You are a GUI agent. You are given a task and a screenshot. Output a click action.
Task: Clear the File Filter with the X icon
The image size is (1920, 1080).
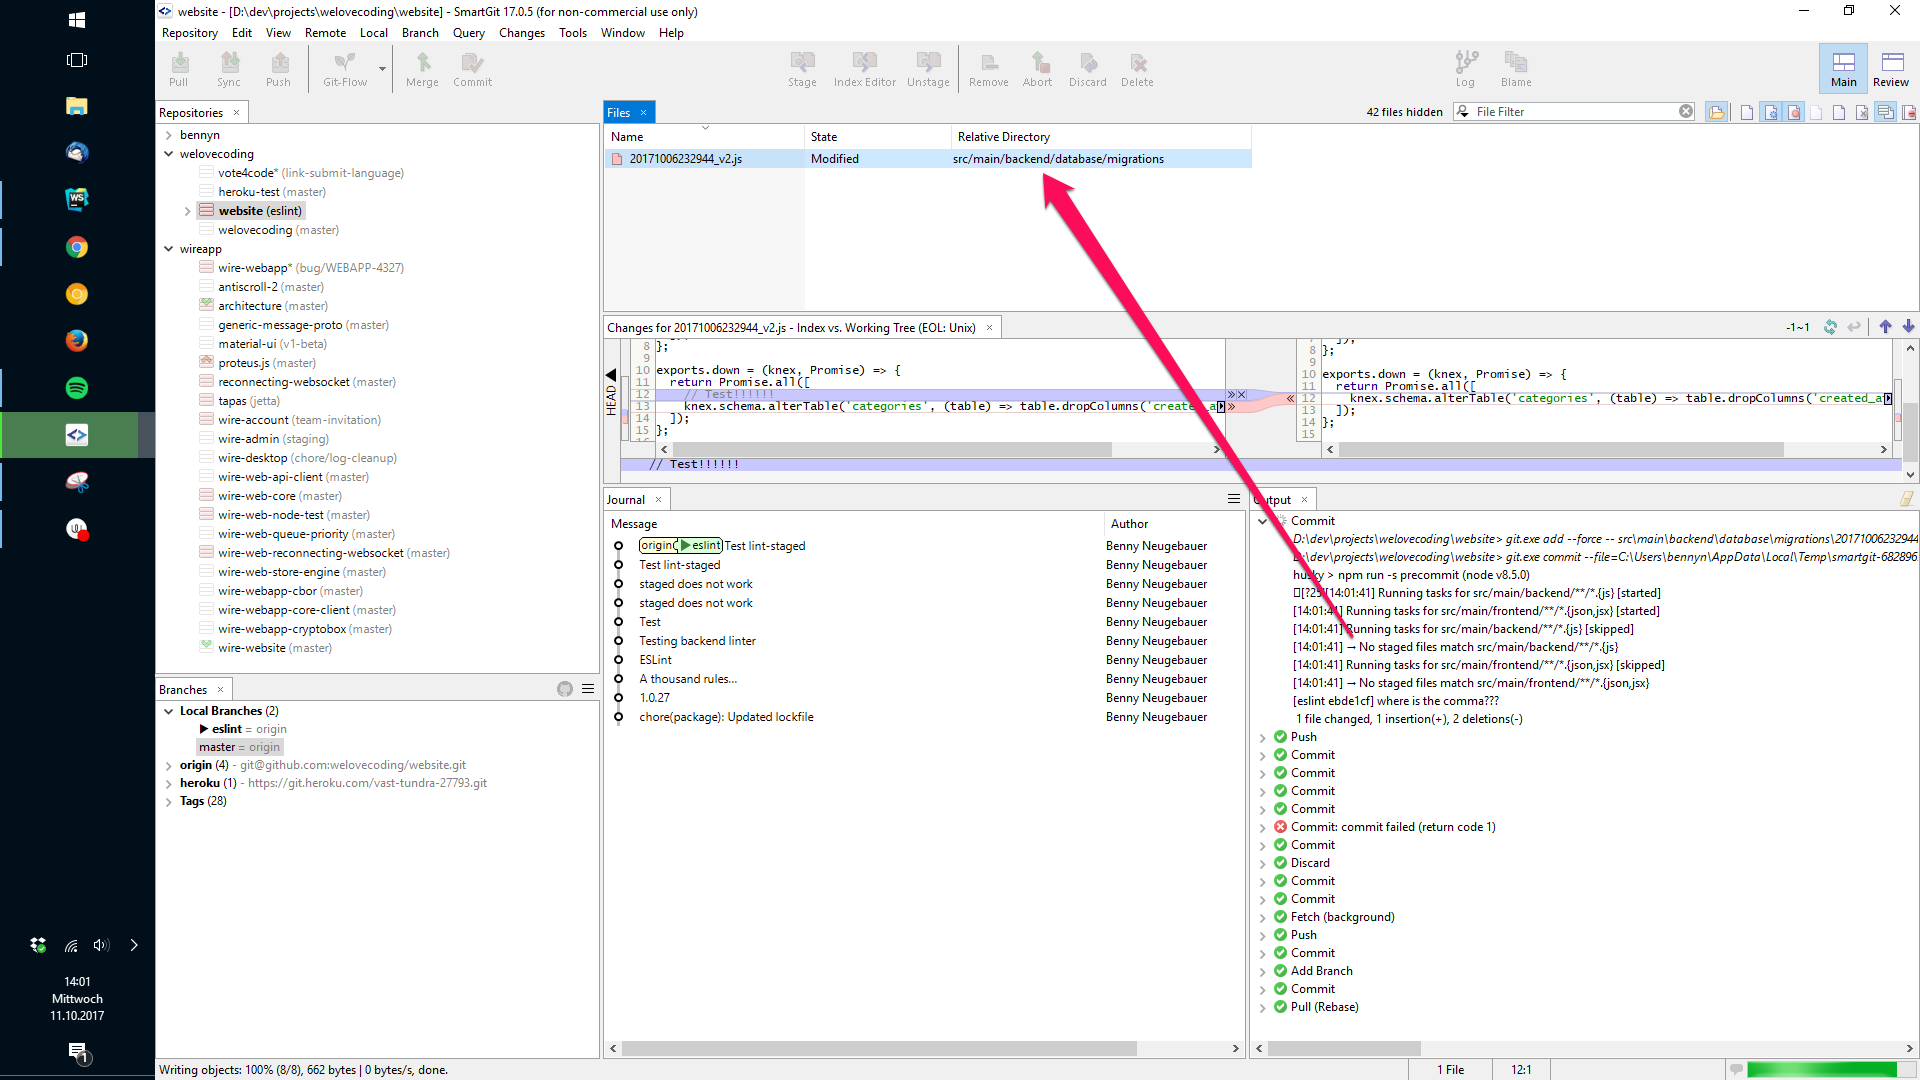(1686, 111)
